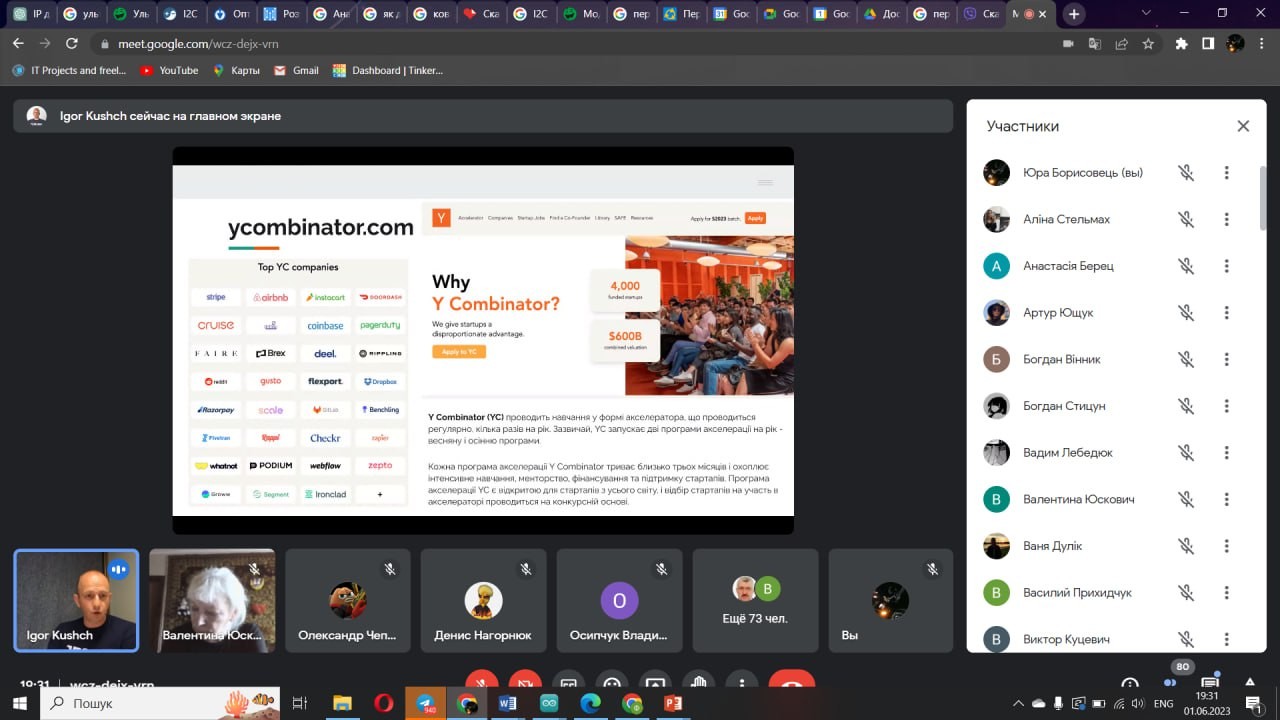Open more options for Василий Прихидчук

tap(1226, 593)
